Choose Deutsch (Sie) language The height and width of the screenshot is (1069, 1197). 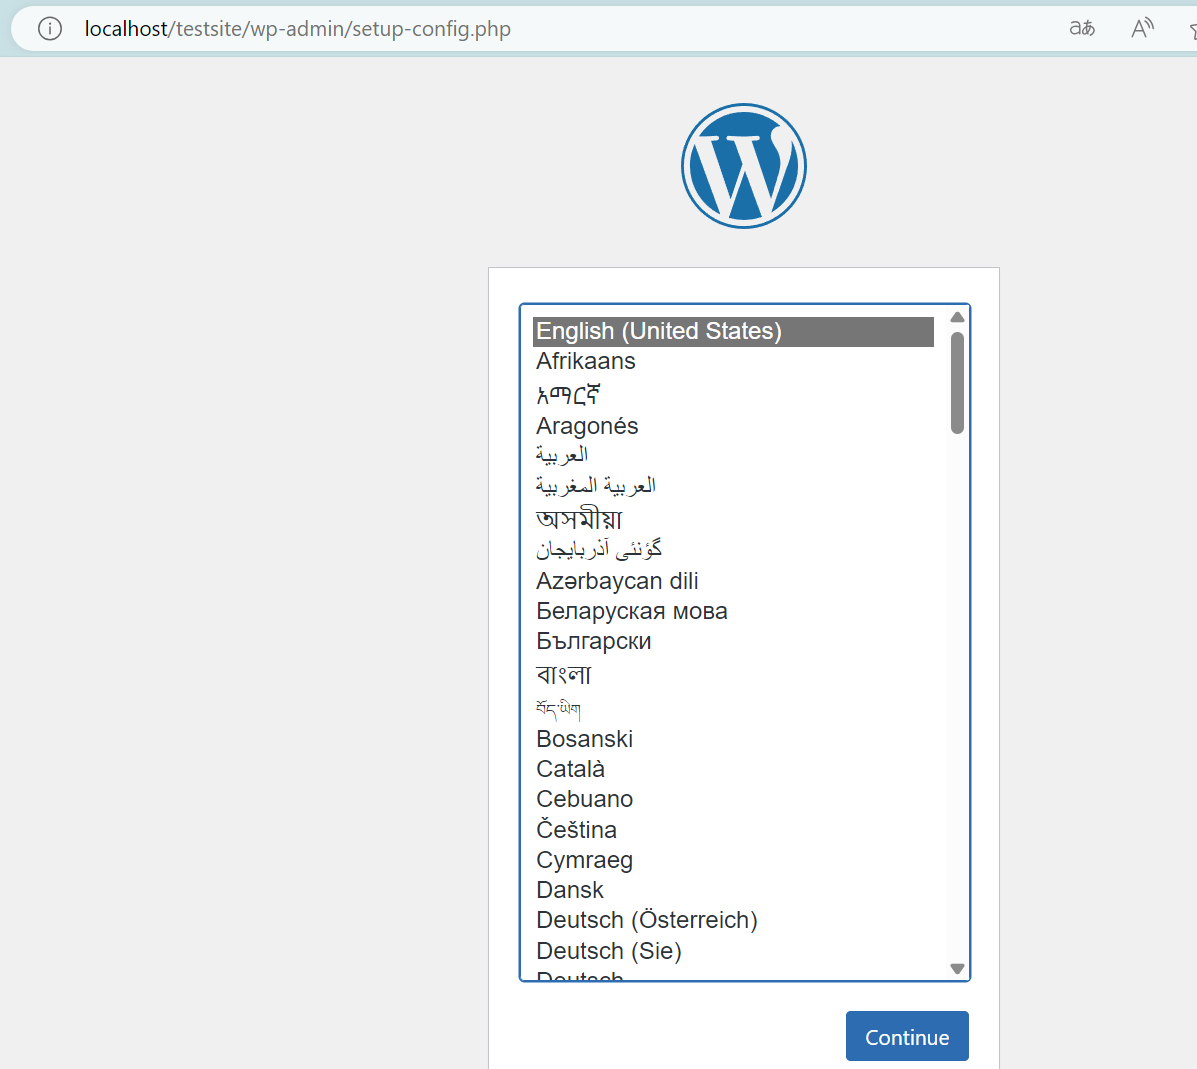[x=733, y=951]
